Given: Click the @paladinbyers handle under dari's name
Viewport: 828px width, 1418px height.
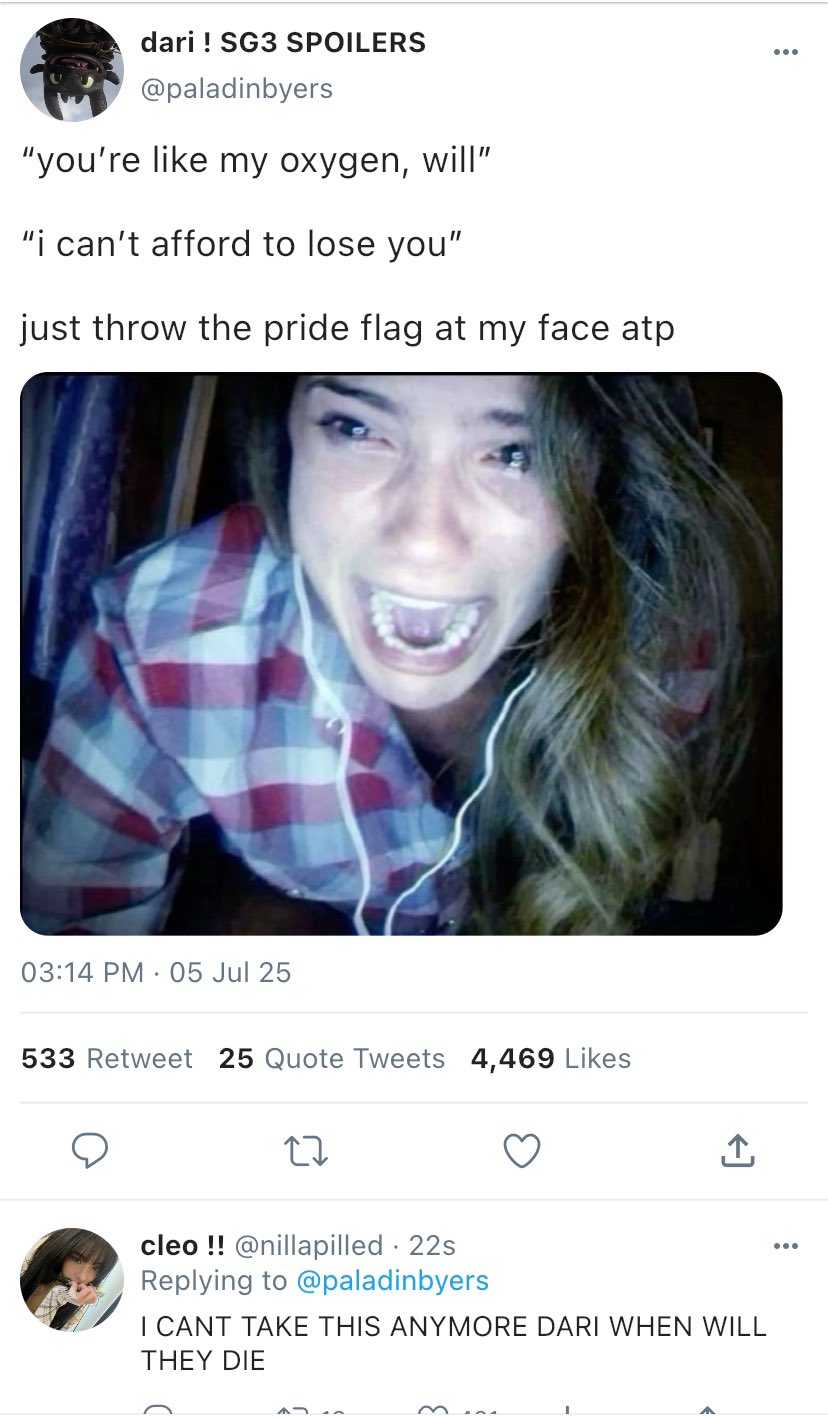Looking at the screenshot, I should click(236, 88).
